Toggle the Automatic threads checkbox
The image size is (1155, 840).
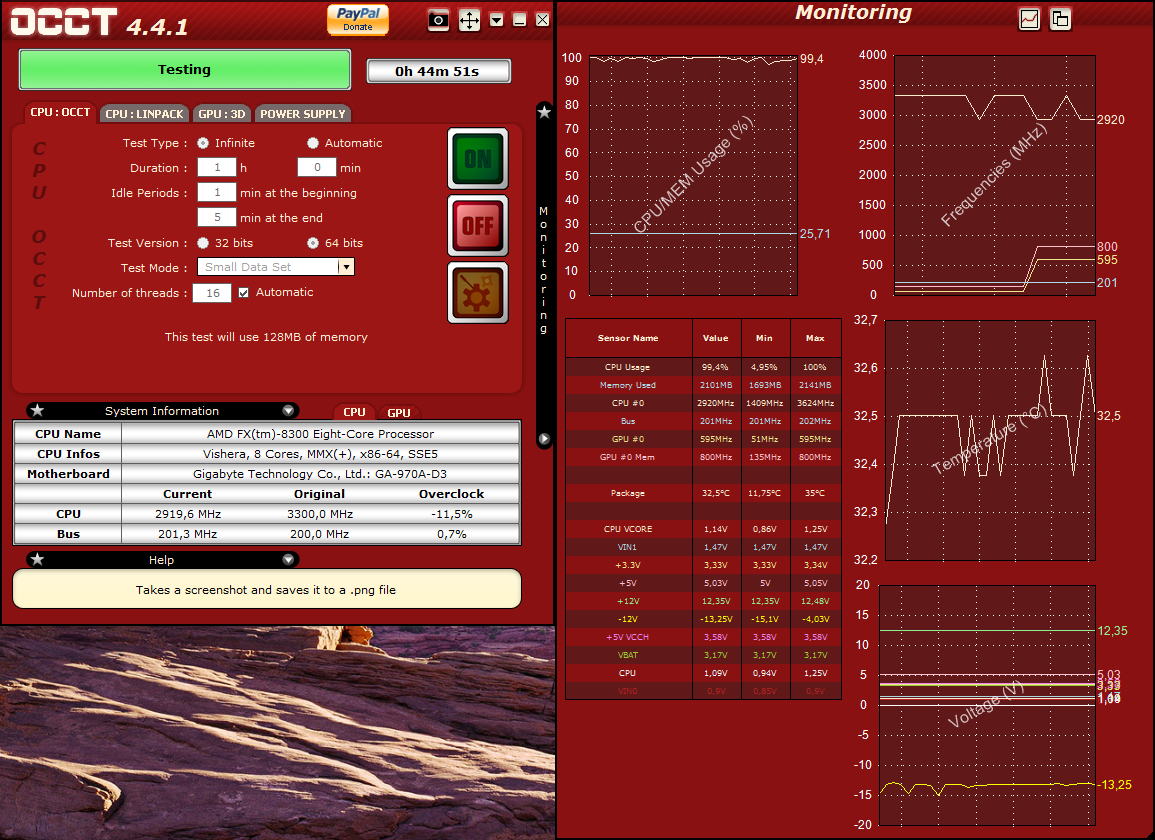(244, 293)
